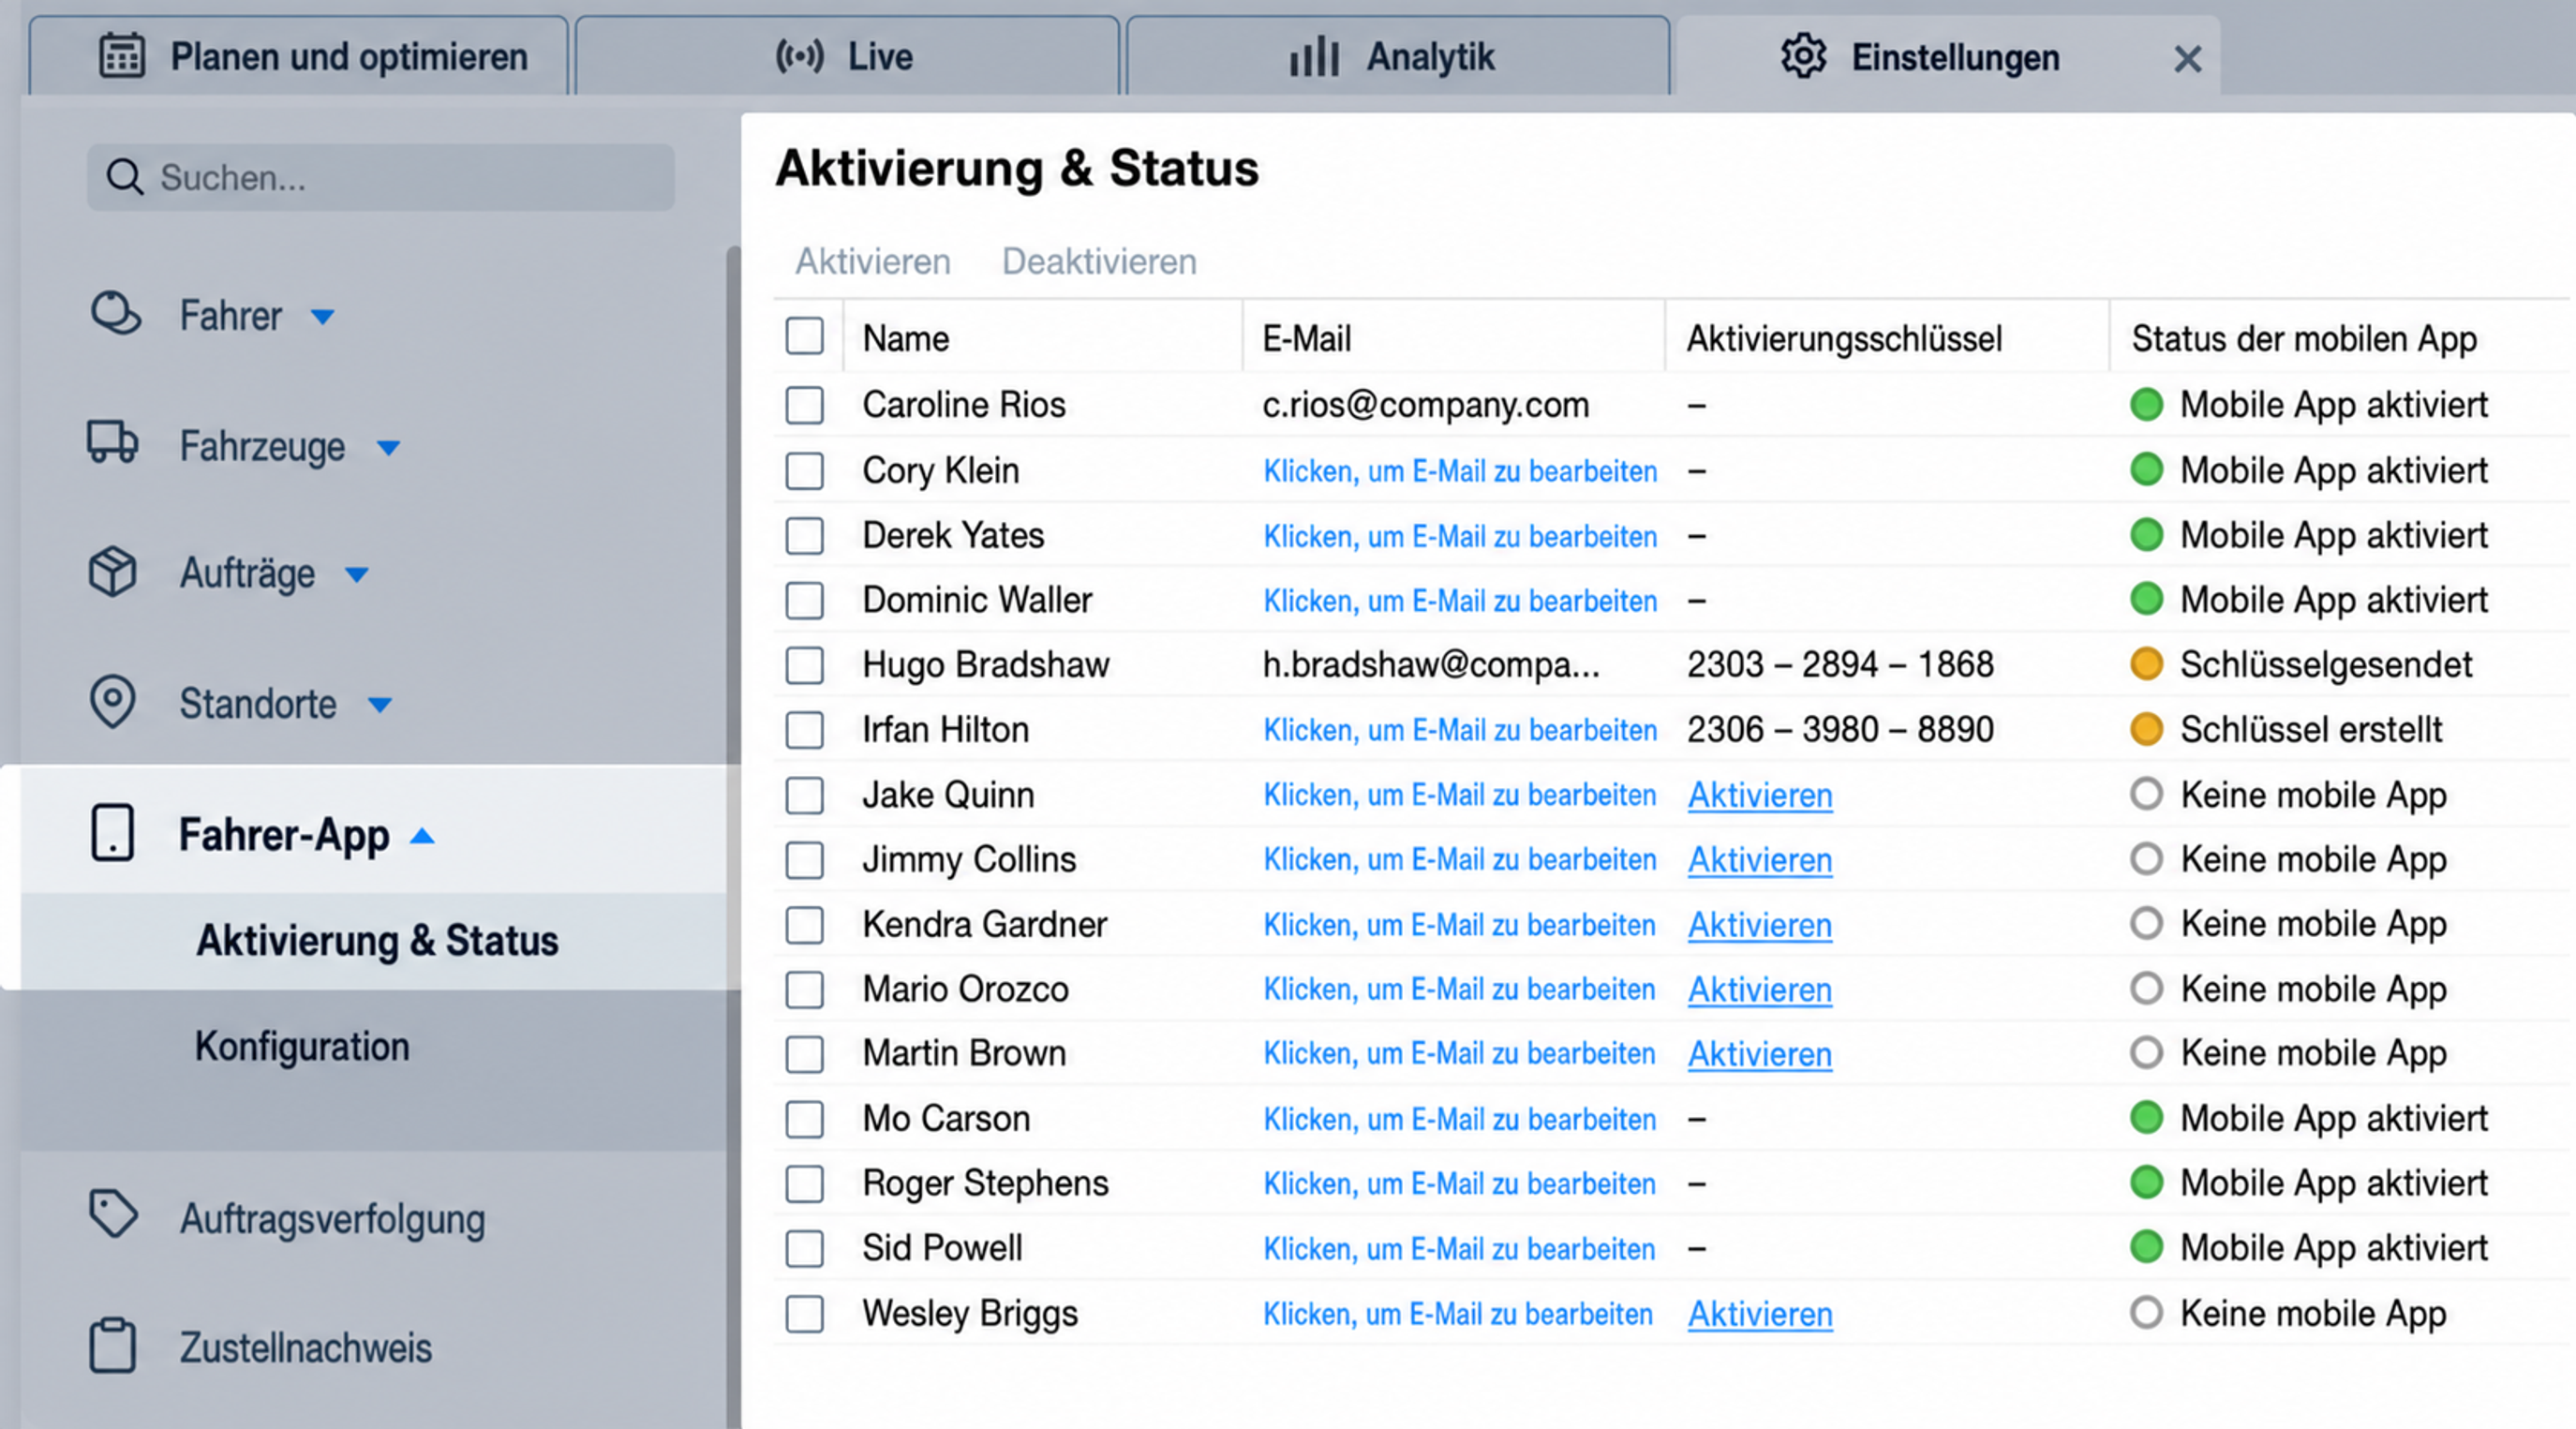The image size is (2576, 1429).
Task: Click orange status dot for Irfan Hilton
Action: [2146, 729]
